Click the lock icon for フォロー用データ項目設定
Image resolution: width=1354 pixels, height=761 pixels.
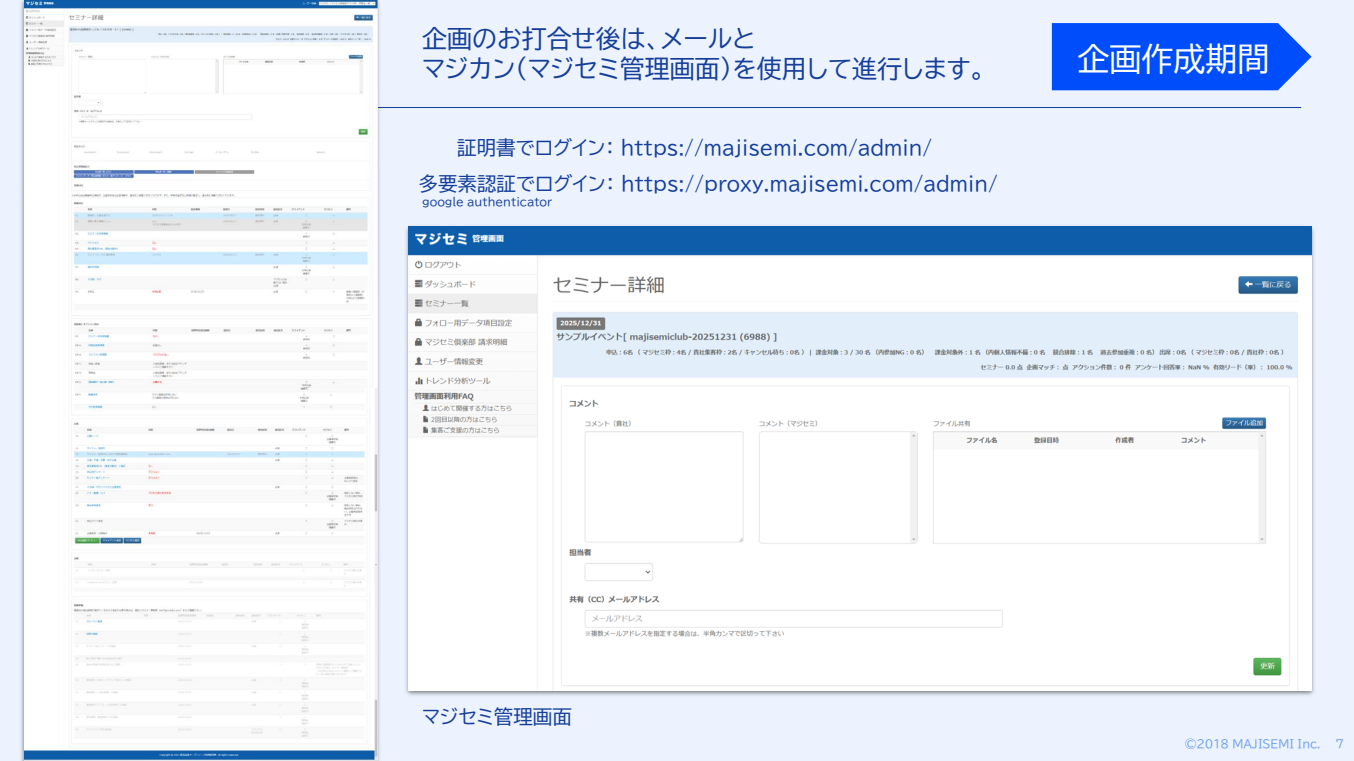[x=419, y=323]
